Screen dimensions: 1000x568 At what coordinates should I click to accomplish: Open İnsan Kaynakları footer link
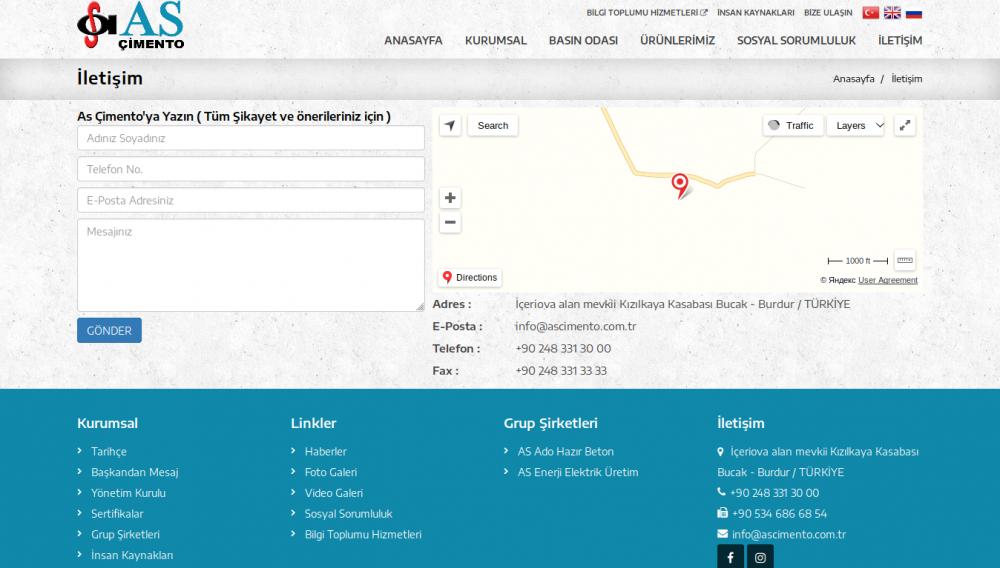pos(132,555)
